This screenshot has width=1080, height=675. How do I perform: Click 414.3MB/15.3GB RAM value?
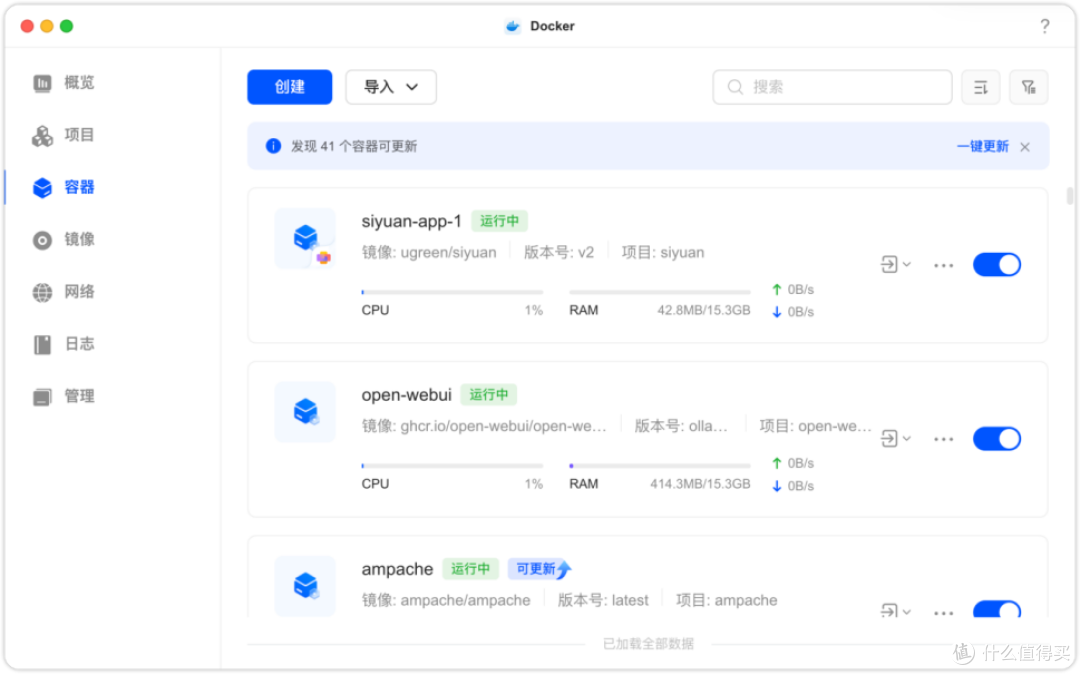pyautogui.click(x=700, y=484)
